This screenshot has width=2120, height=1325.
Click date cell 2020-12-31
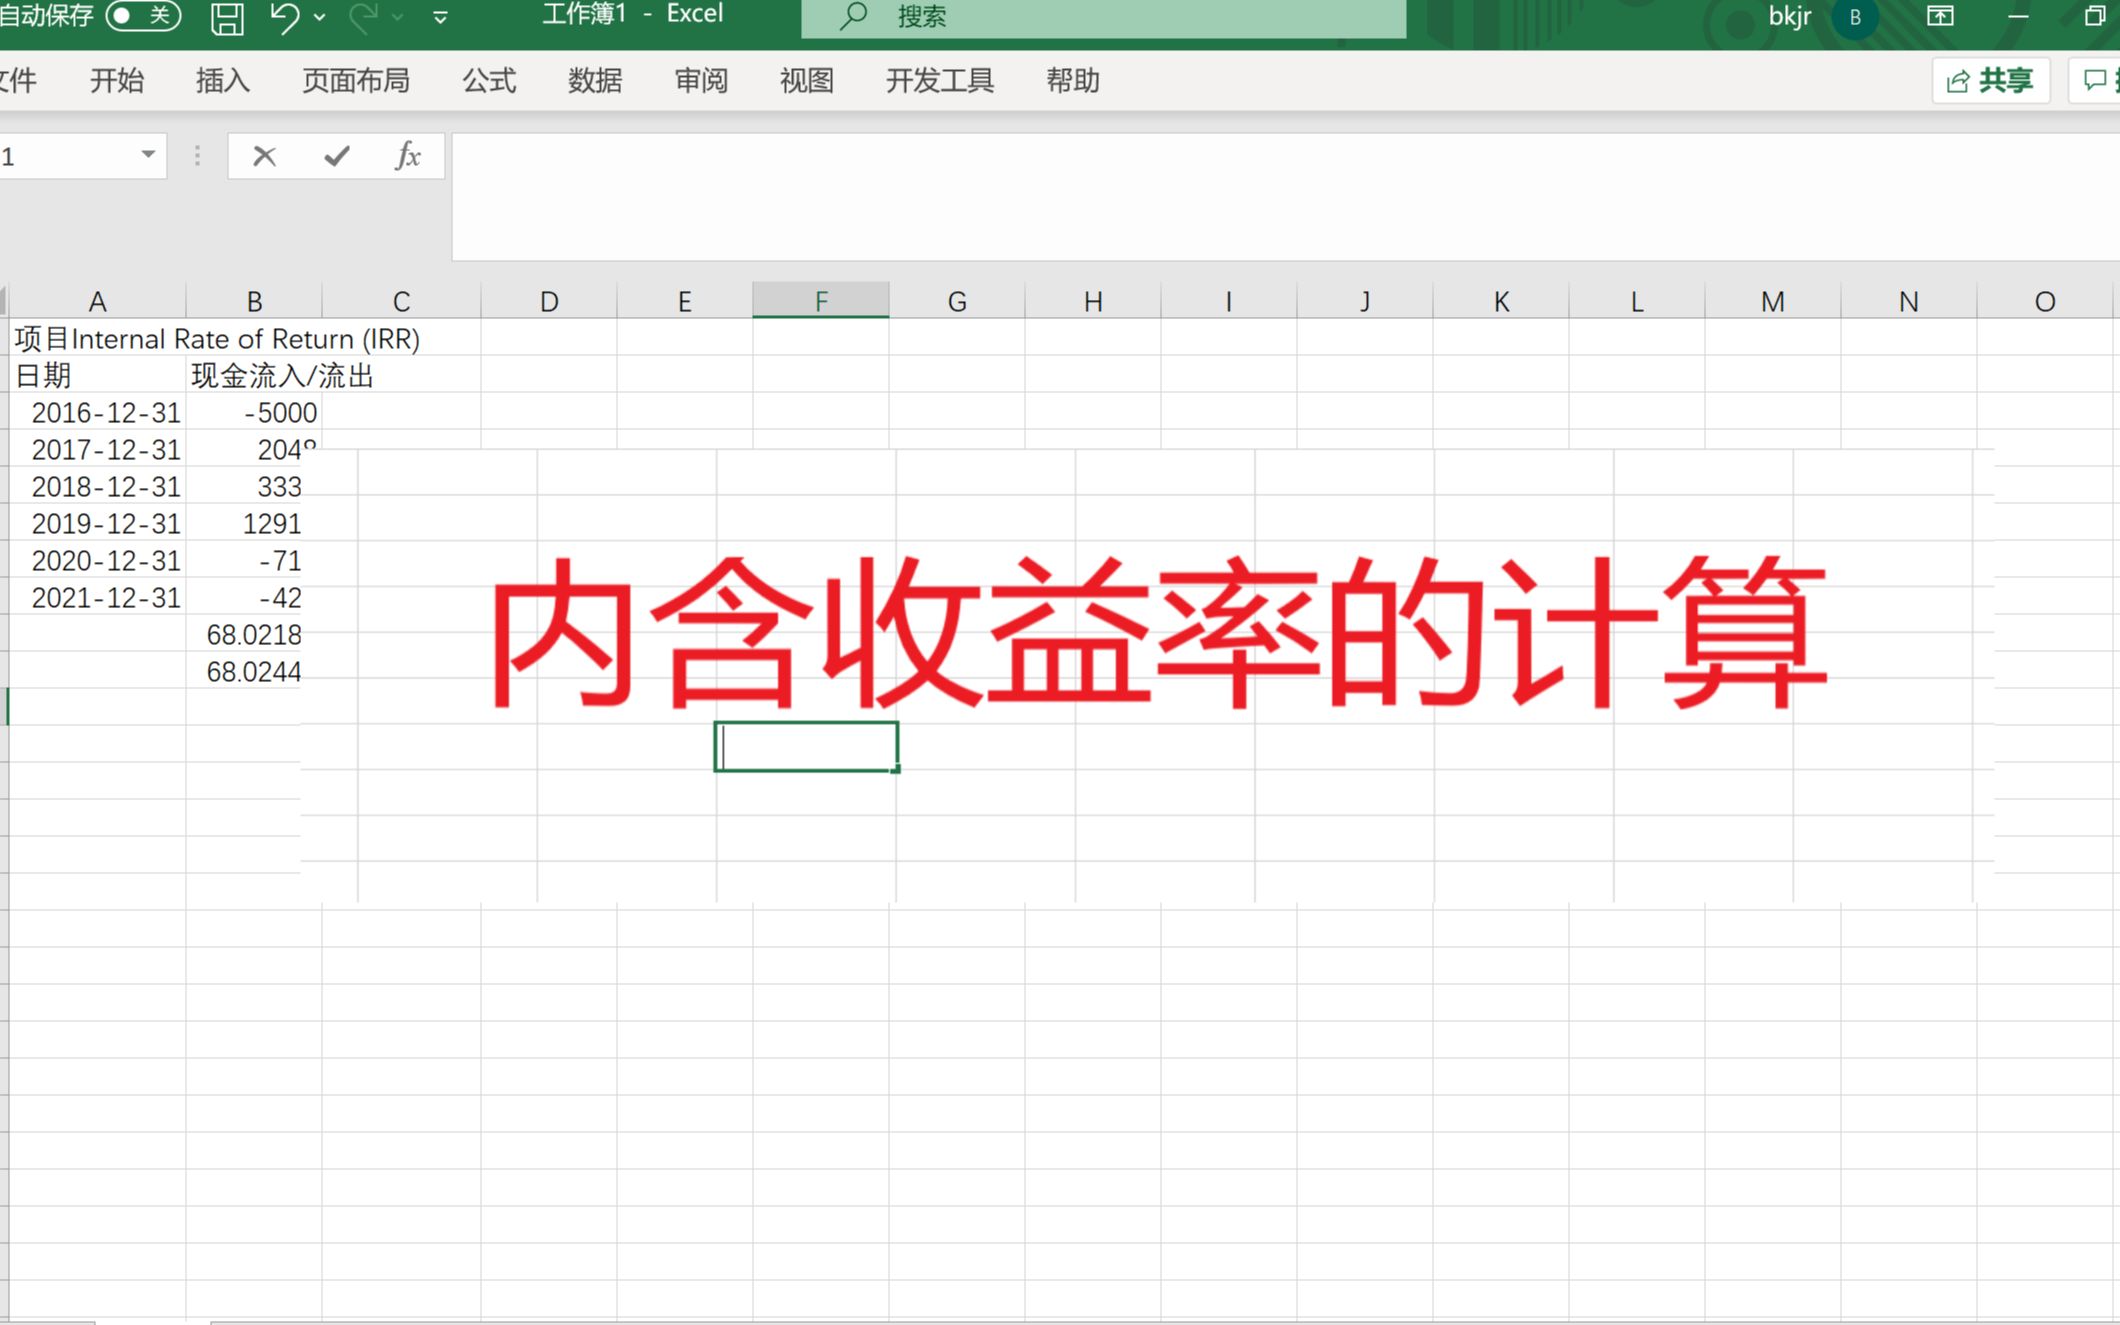click(97, 561)
